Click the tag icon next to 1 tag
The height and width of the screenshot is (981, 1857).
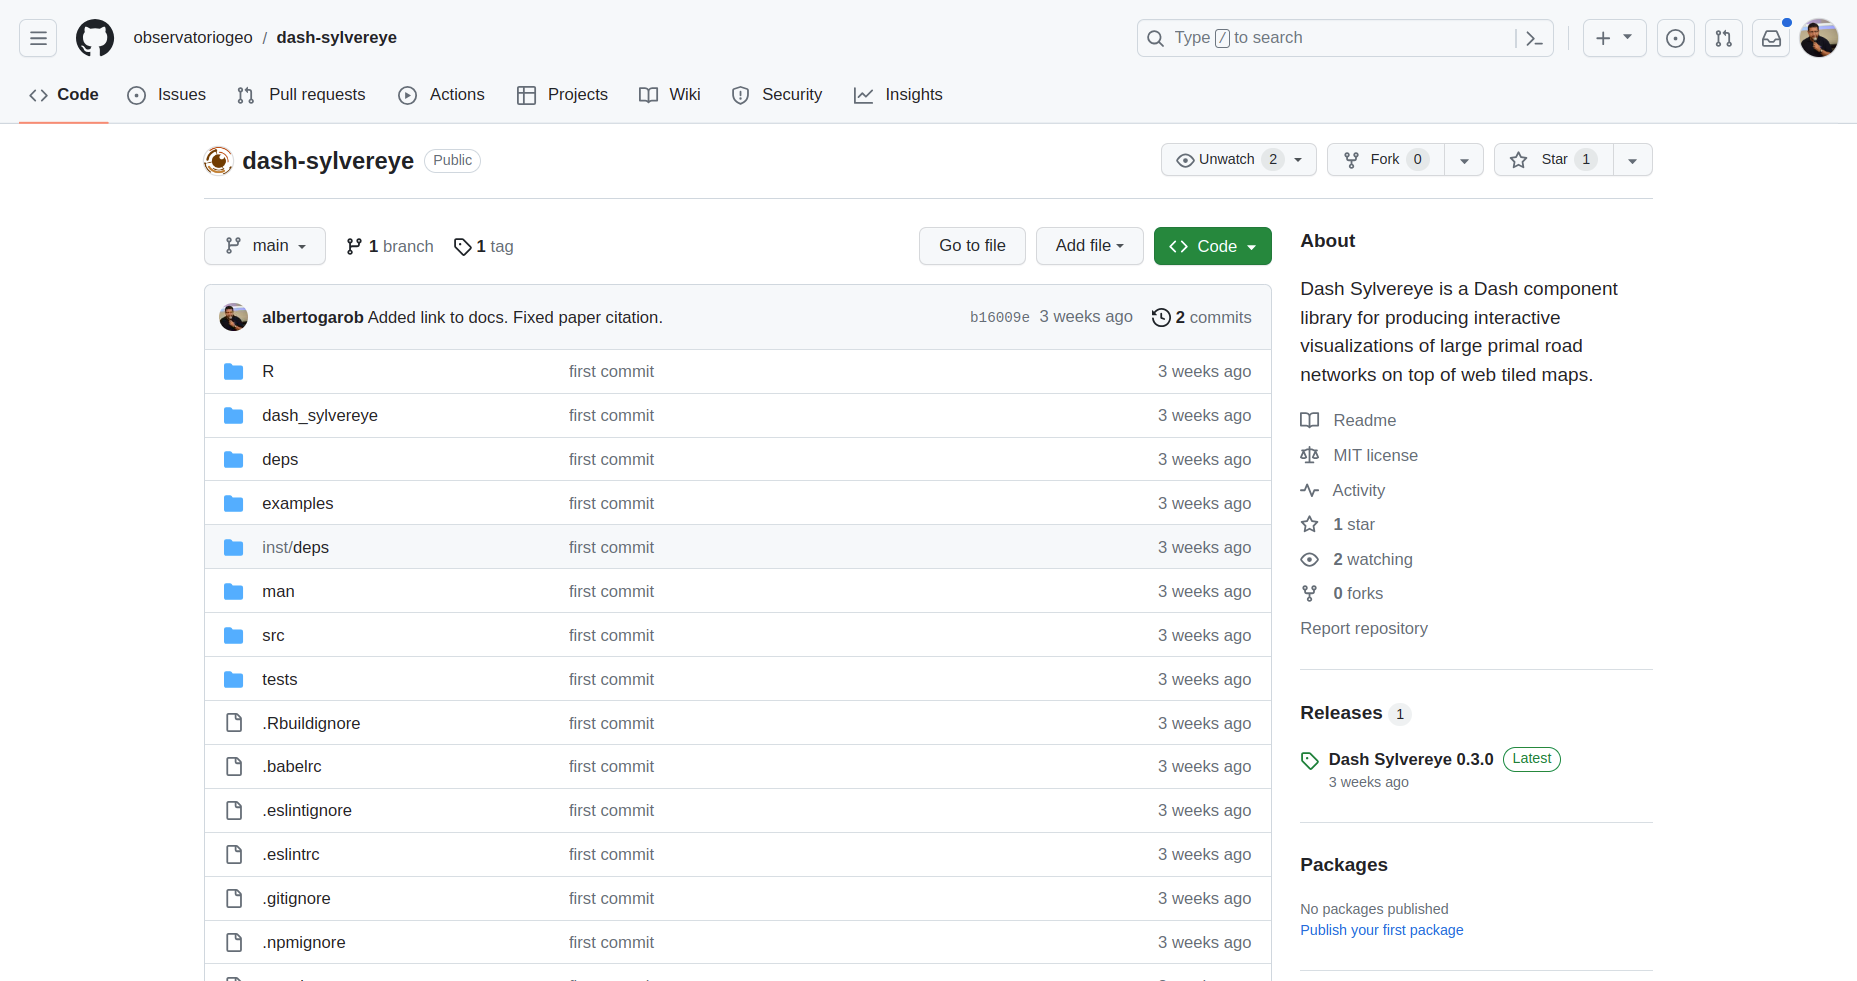coord(462,247)
